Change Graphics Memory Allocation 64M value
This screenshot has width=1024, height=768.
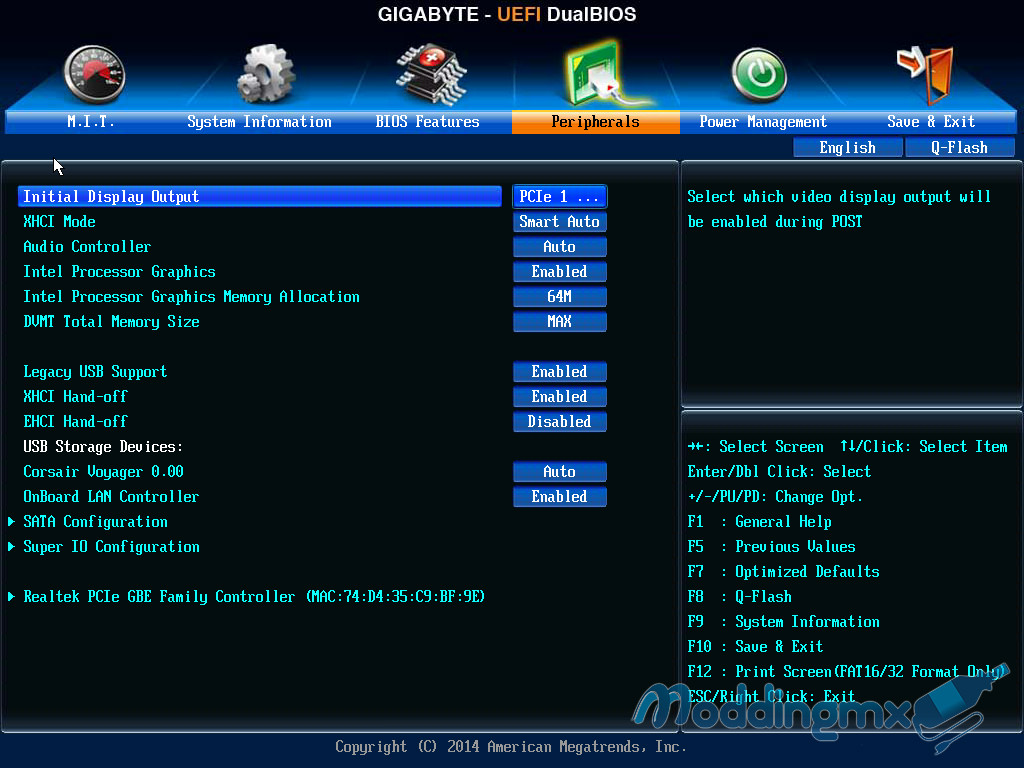click(x=560, y=296)
